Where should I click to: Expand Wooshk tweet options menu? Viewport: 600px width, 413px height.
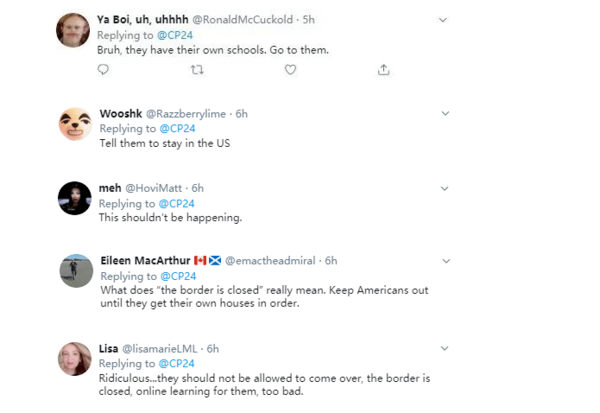pyautogui.click(x=443, y=115)
